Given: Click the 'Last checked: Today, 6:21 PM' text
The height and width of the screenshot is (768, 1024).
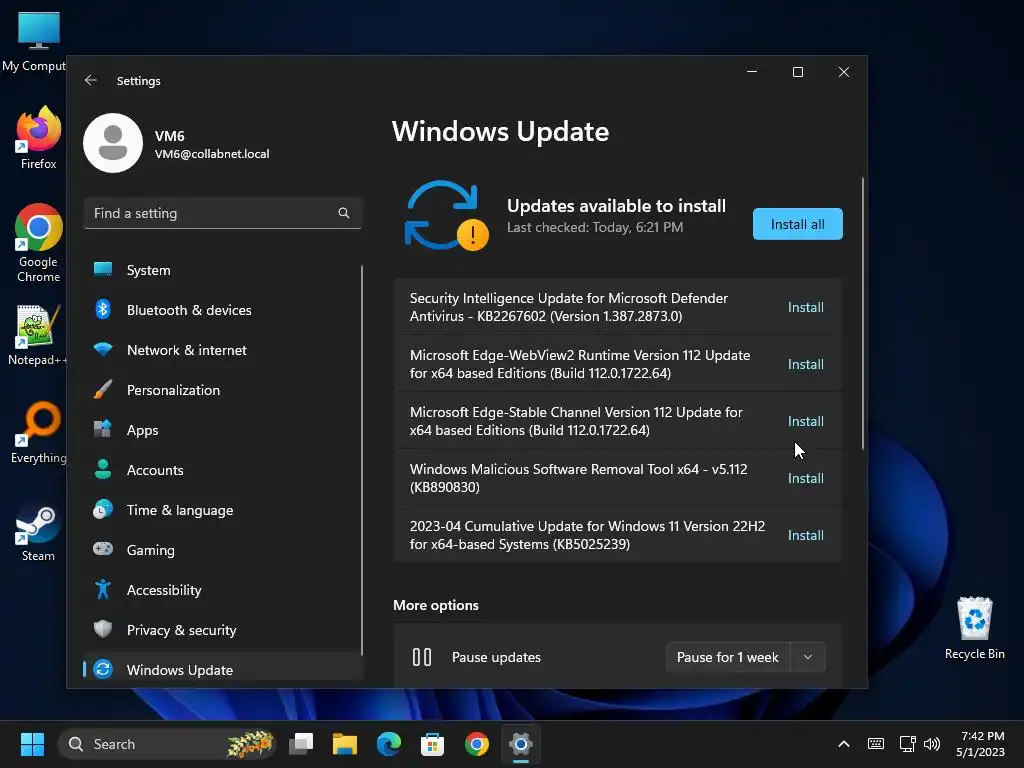Looking at the screenshot, I should pos(595,227).
